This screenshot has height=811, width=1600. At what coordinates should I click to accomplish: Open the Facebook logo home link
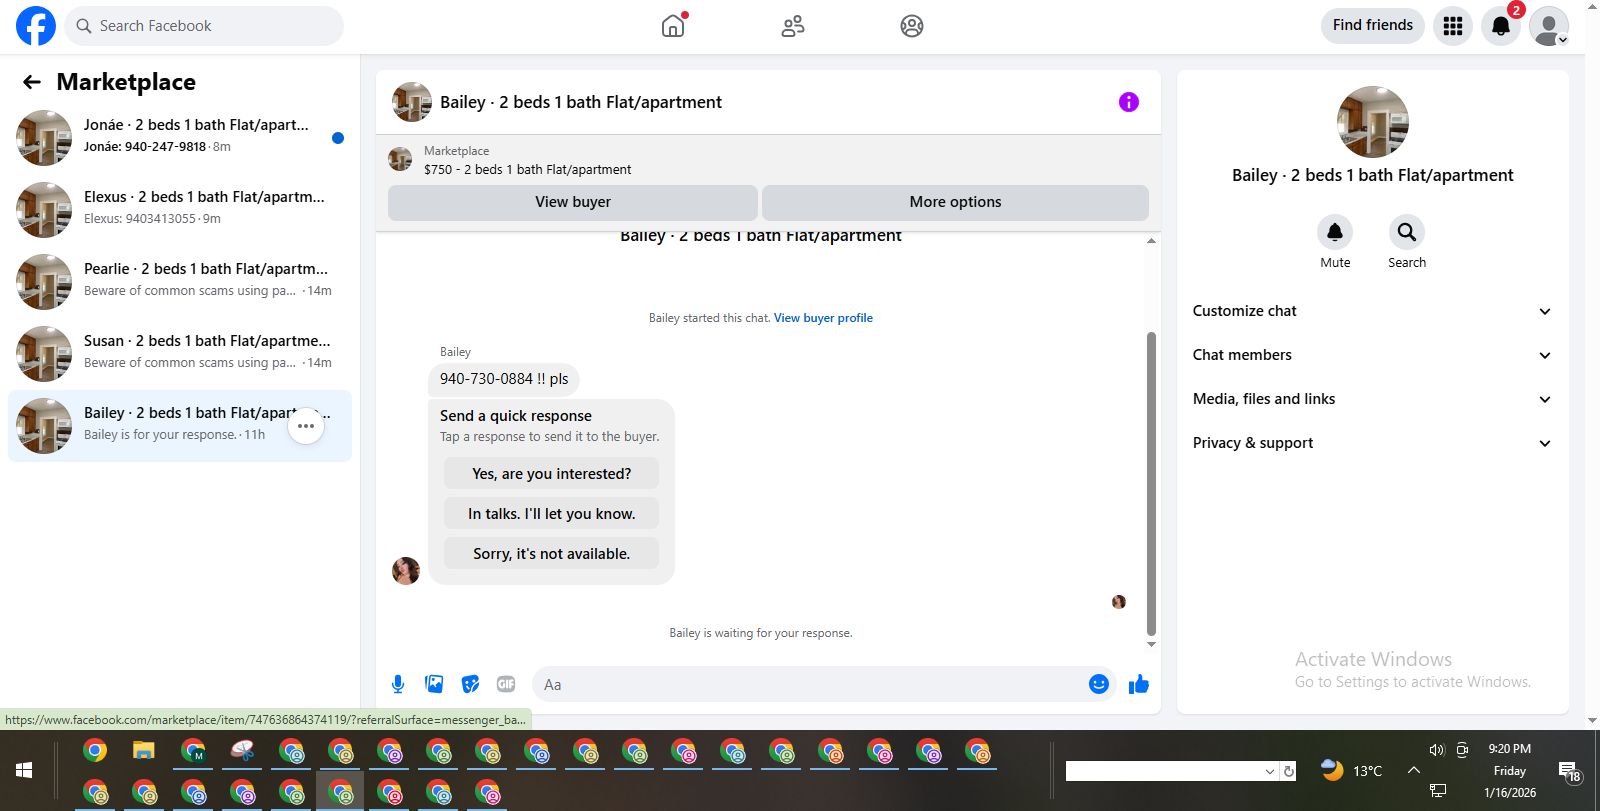click(x=36, y=26)
